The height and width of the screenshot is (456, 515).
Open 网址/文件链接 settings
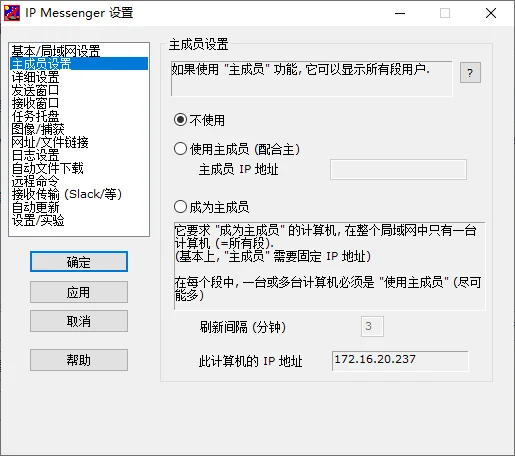point(79,142)
